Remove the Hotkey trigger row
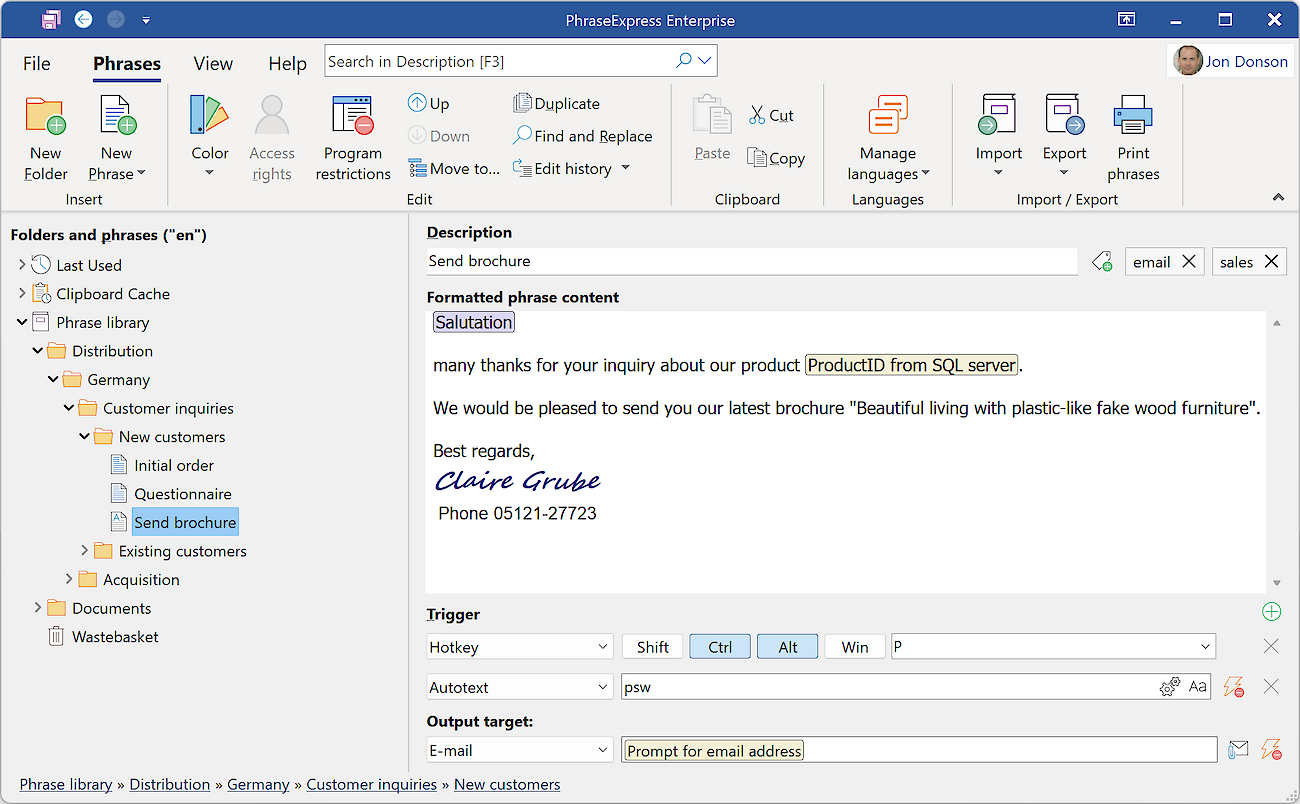The image size is (1300, 804). pyautogui.click(x=1271, y=647)
